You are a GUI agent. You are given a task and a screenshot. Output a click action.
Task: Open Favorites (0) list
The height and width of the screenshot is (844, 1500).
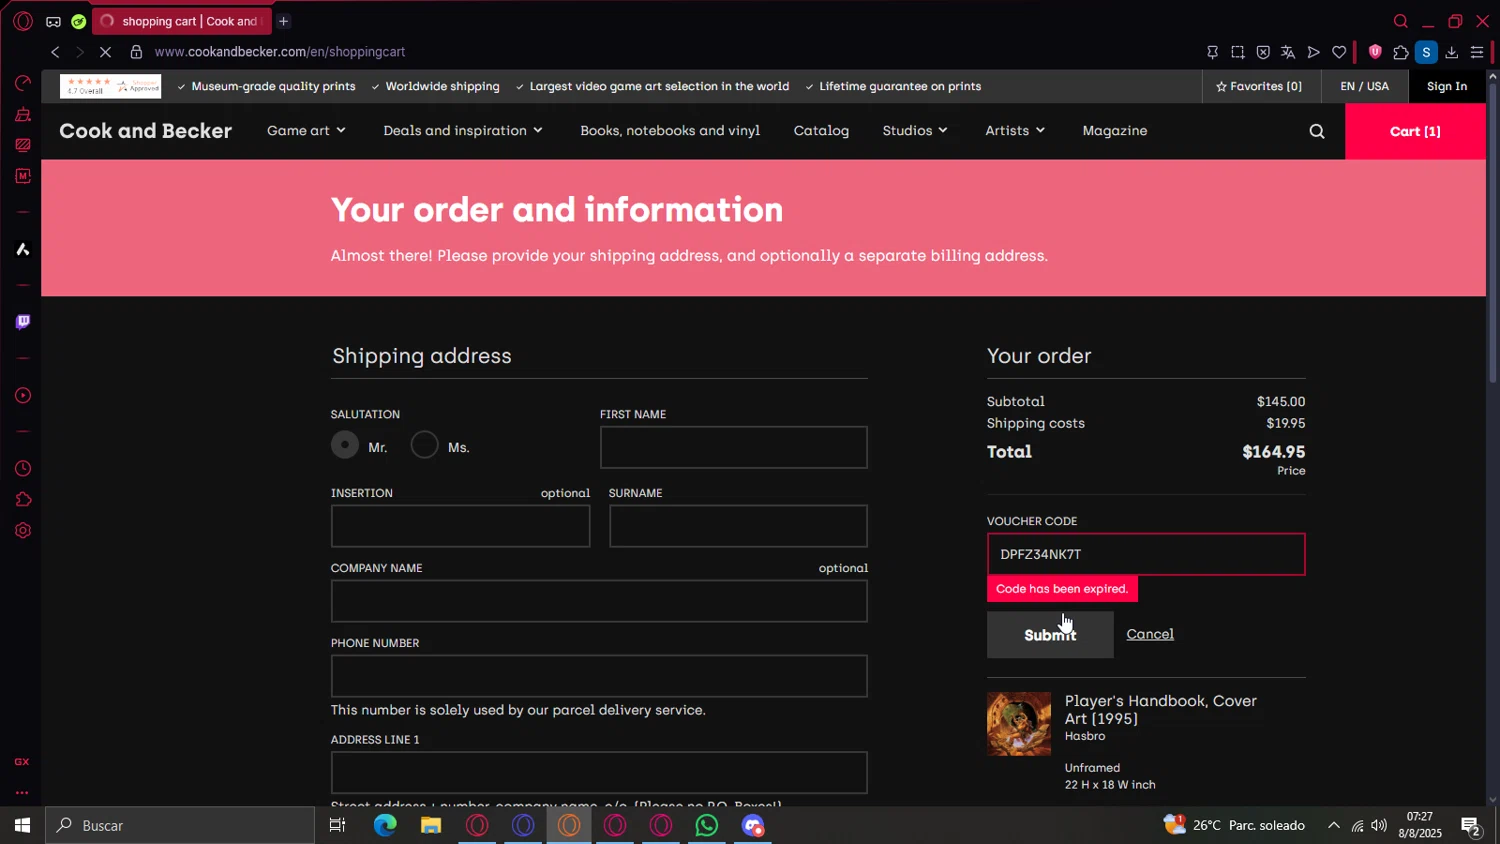click(1259, 86)
